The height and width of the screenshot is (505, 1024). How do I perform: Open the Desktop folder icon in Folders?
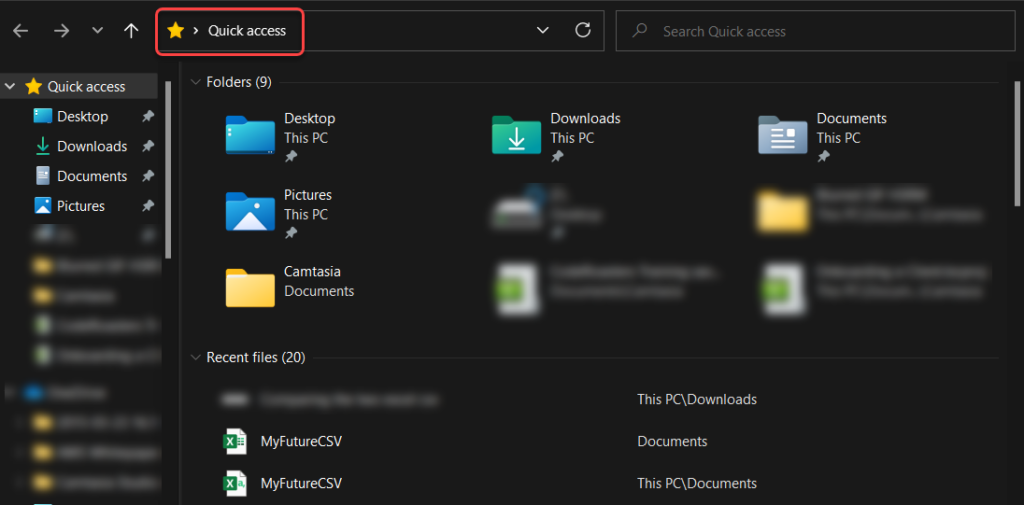tap(250, 135)
